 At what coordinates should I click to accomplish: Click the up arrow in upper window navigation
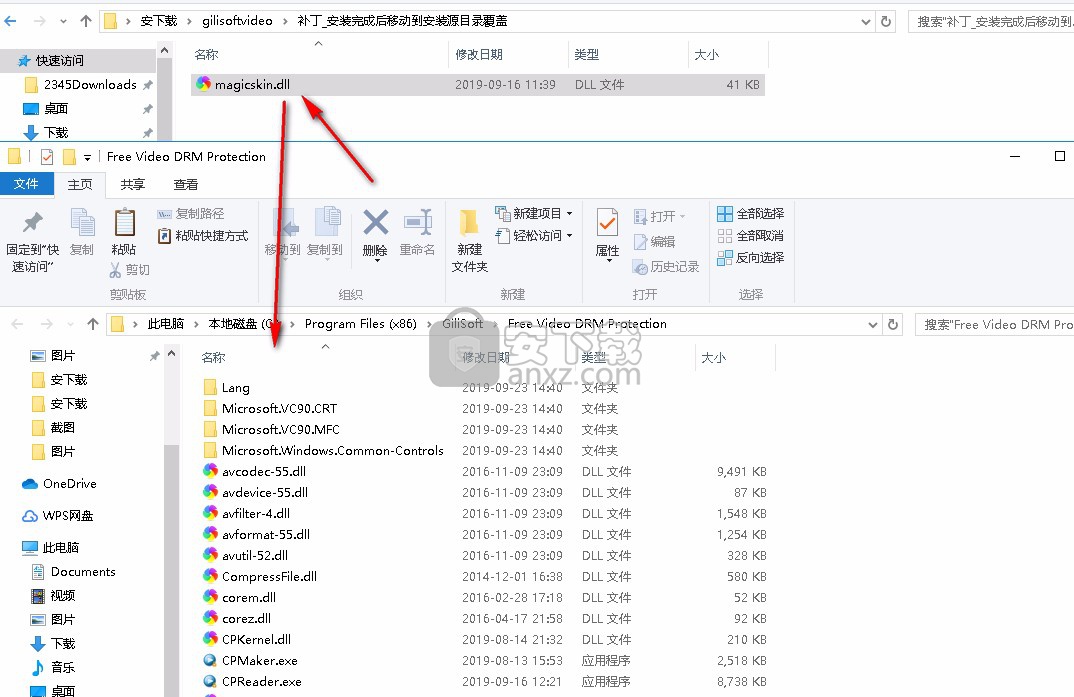(86, 21)
